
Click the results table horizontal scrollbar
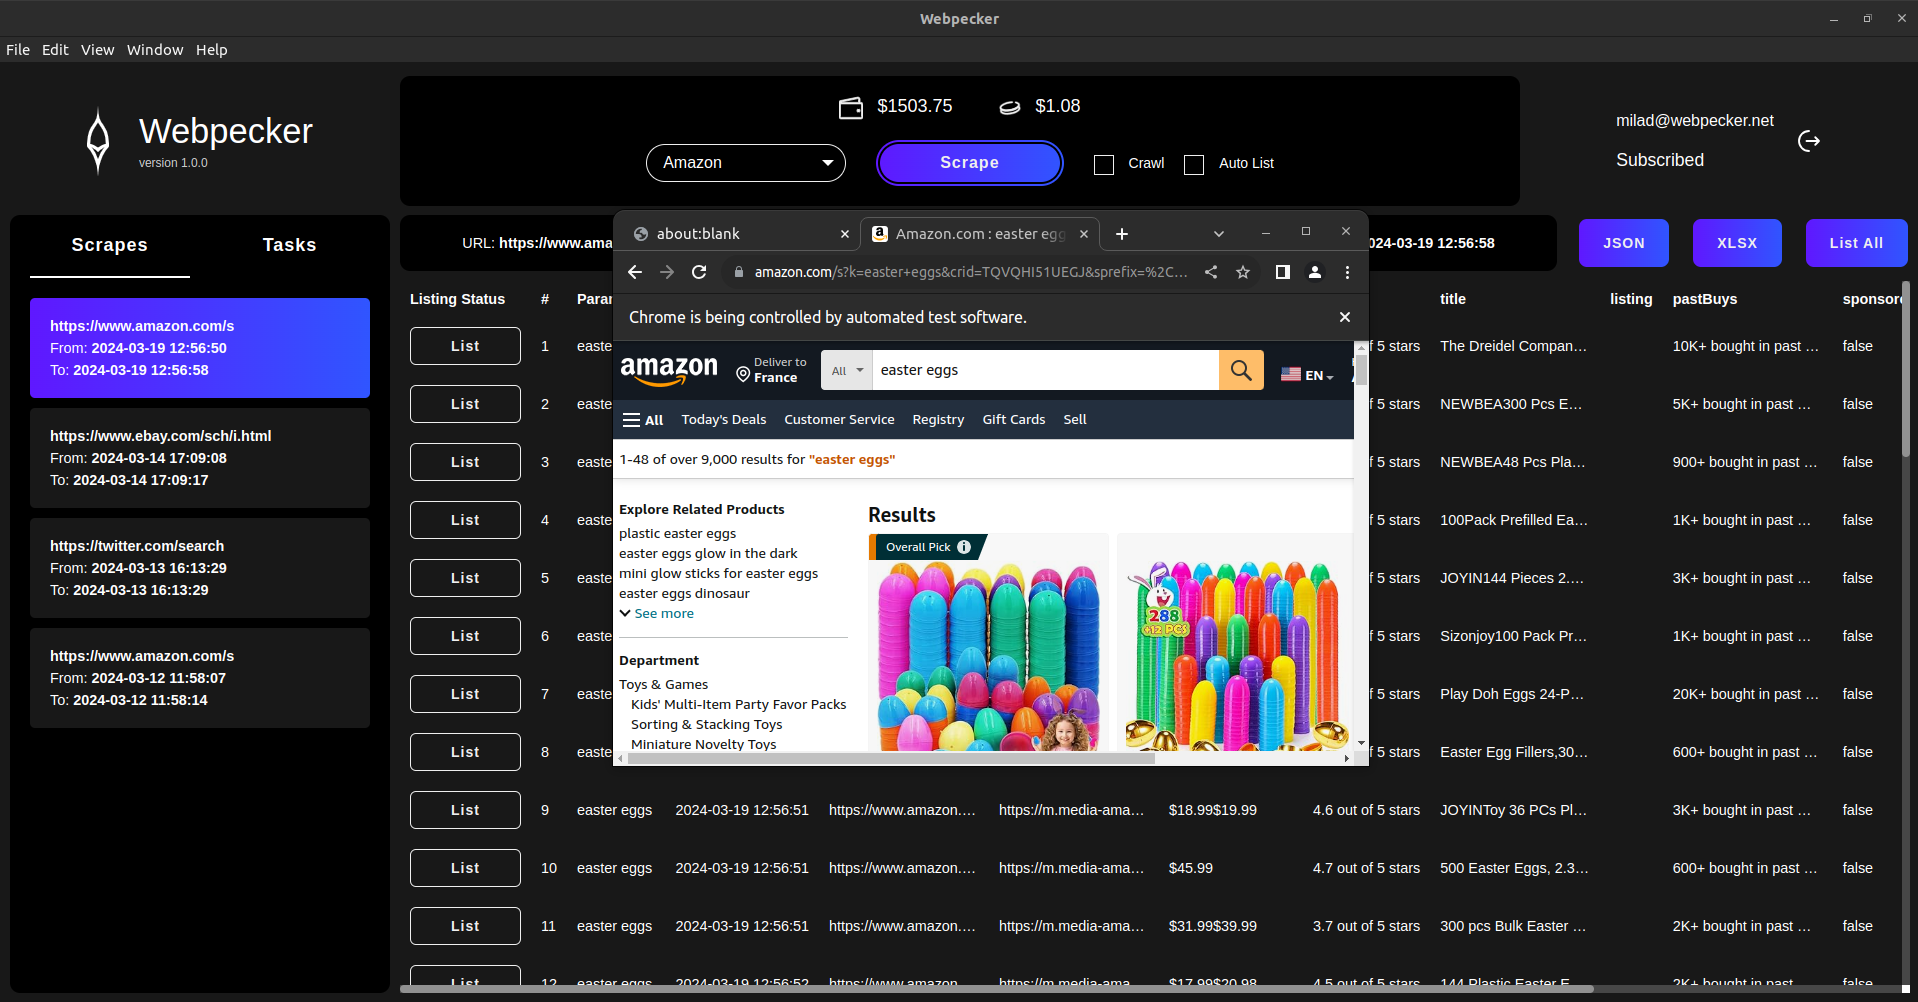click(995, 989)
